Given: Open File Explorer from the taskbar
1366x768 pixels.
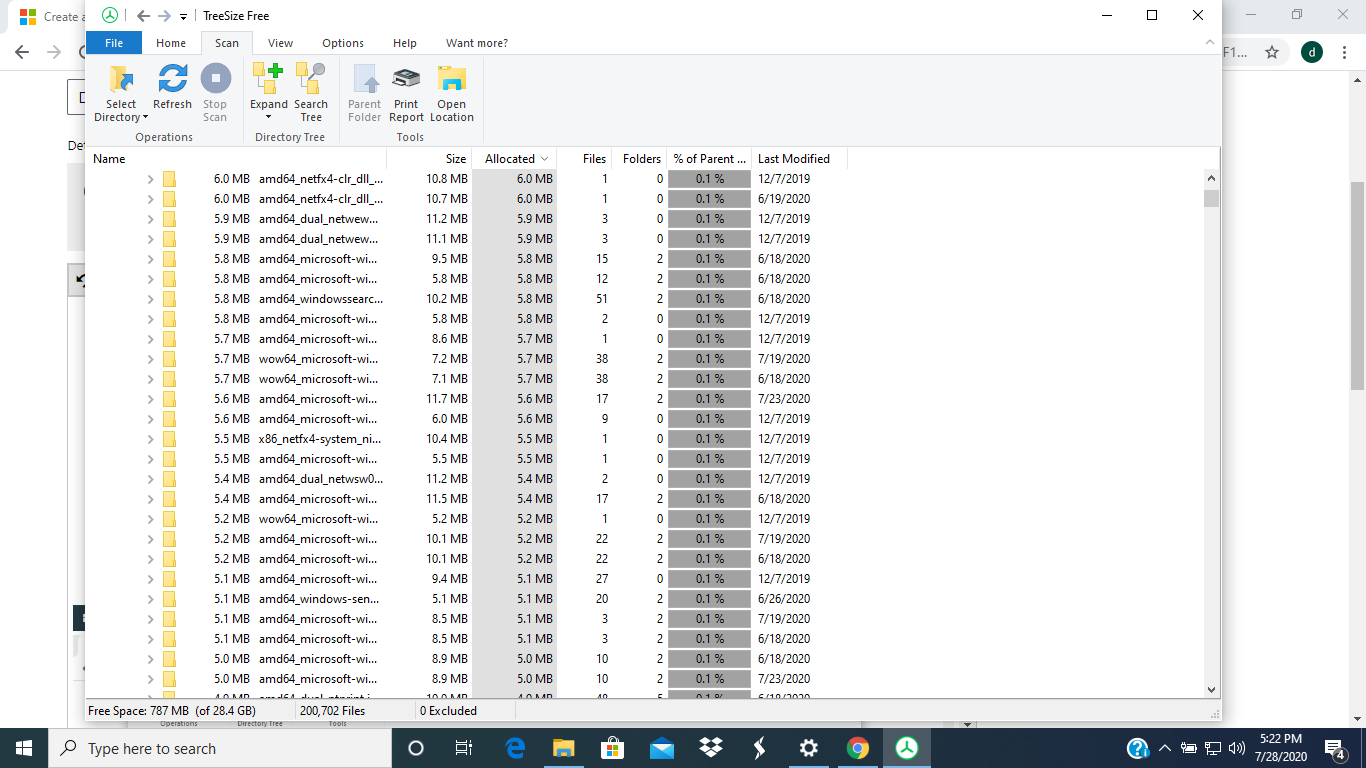Looking at the screenshot, I should (x=564, y=748).
